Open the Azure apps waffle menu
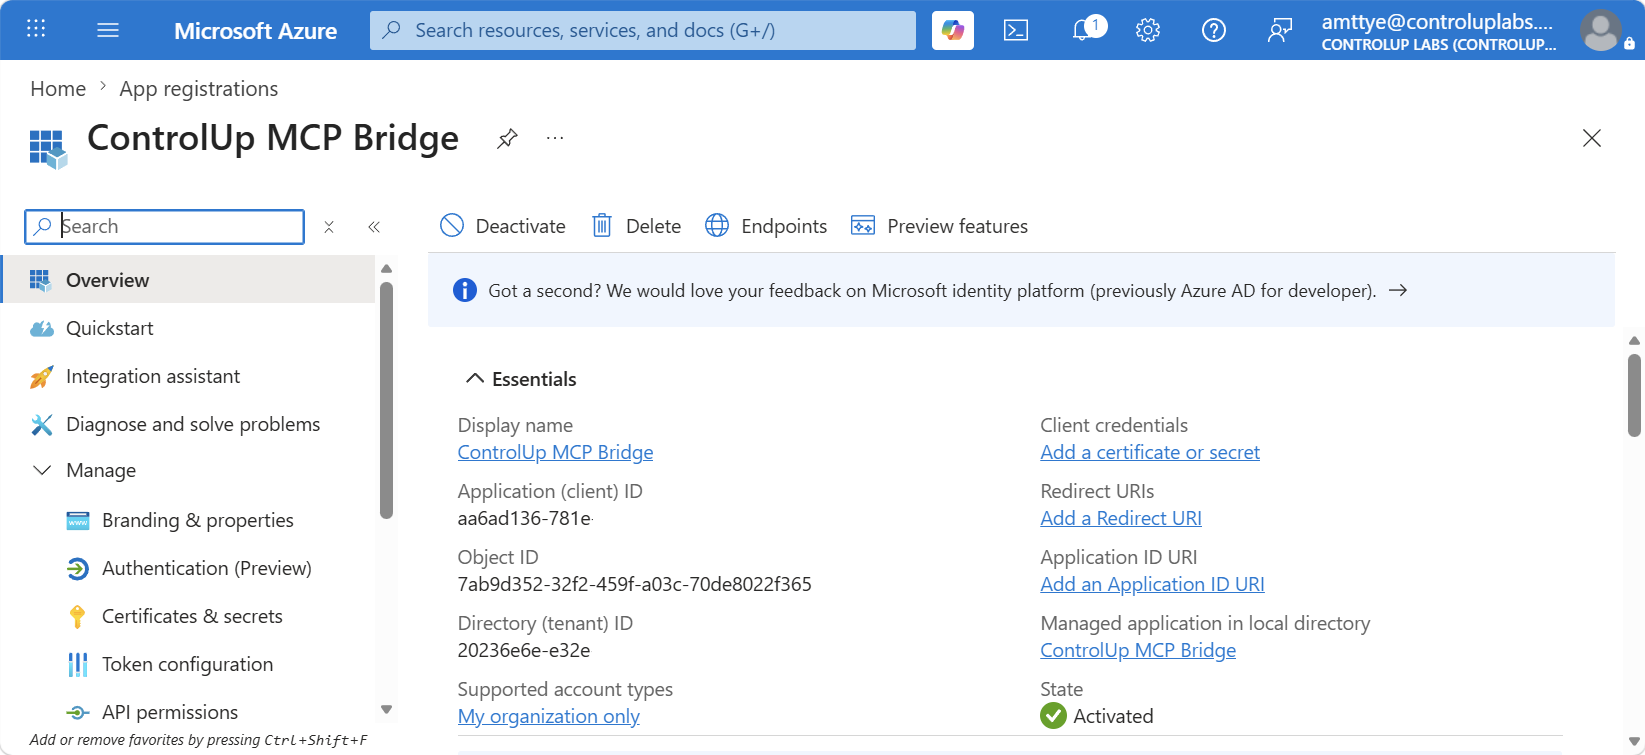Image resolution: width=1645 pixels, height=755 pixels. tap(36, 29)
